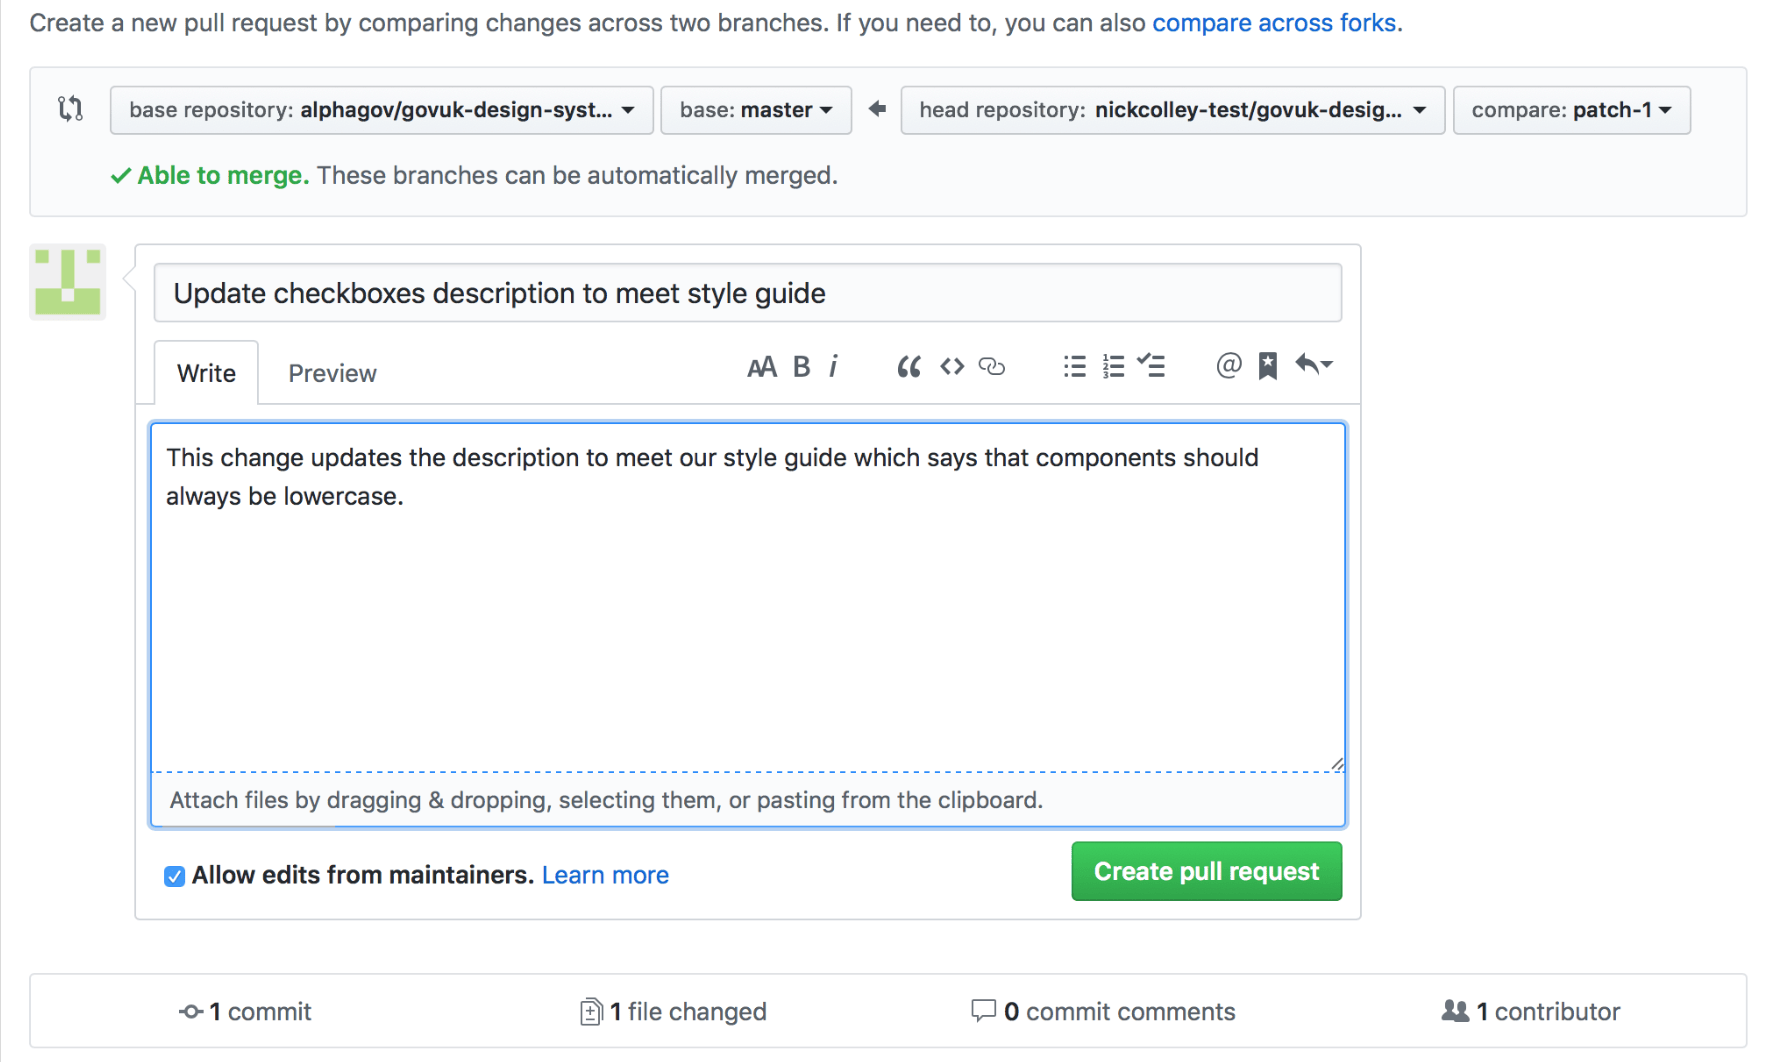Switch to the Preview tab

coord(332,372)
